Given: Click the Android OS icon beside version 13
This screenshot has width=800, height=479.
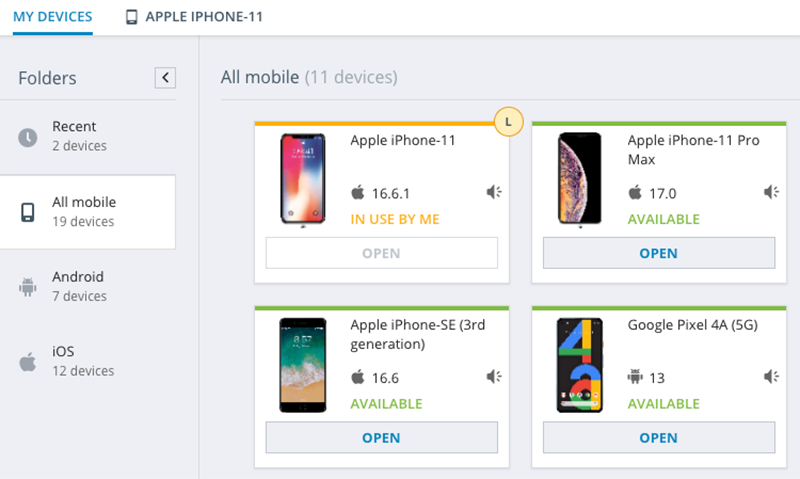Looking at the screenshot, I should tap(635, 377).
